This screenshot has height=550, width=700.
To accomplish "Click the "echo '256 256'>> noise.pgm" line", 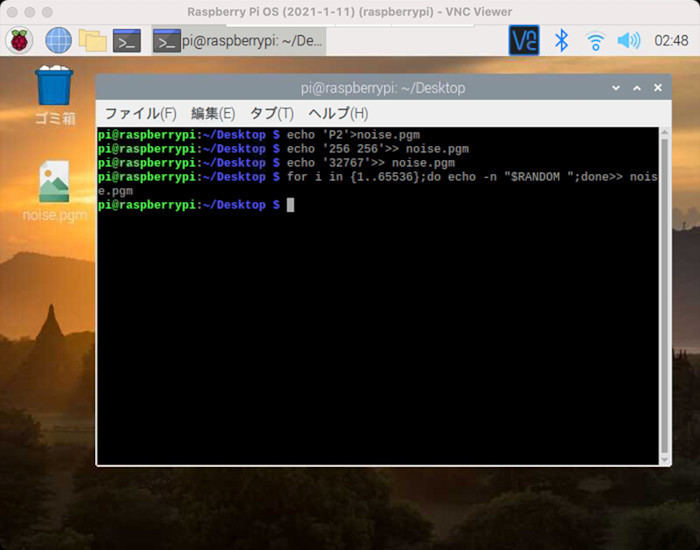I will (378, 149).
